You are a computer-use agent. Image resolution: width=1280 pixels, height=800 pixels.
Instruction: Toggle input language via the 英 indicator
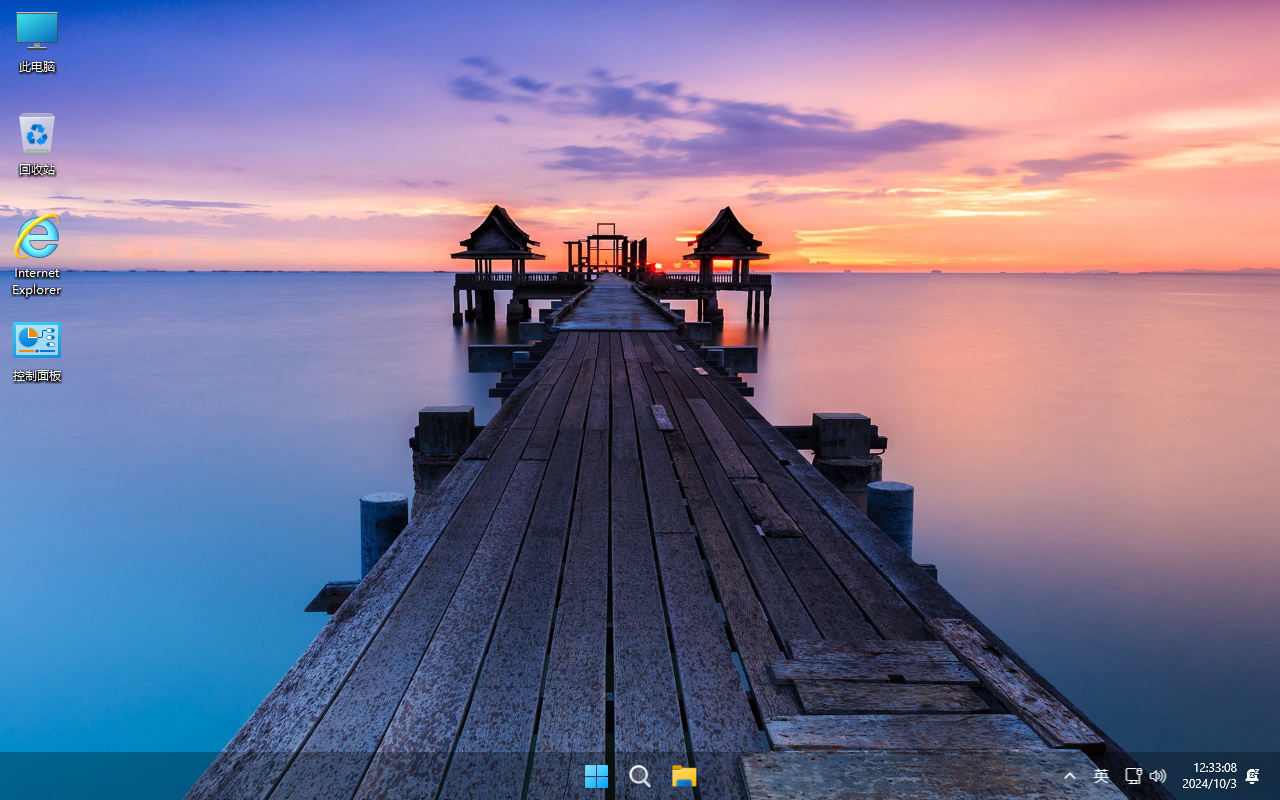tap(1101, 776)
